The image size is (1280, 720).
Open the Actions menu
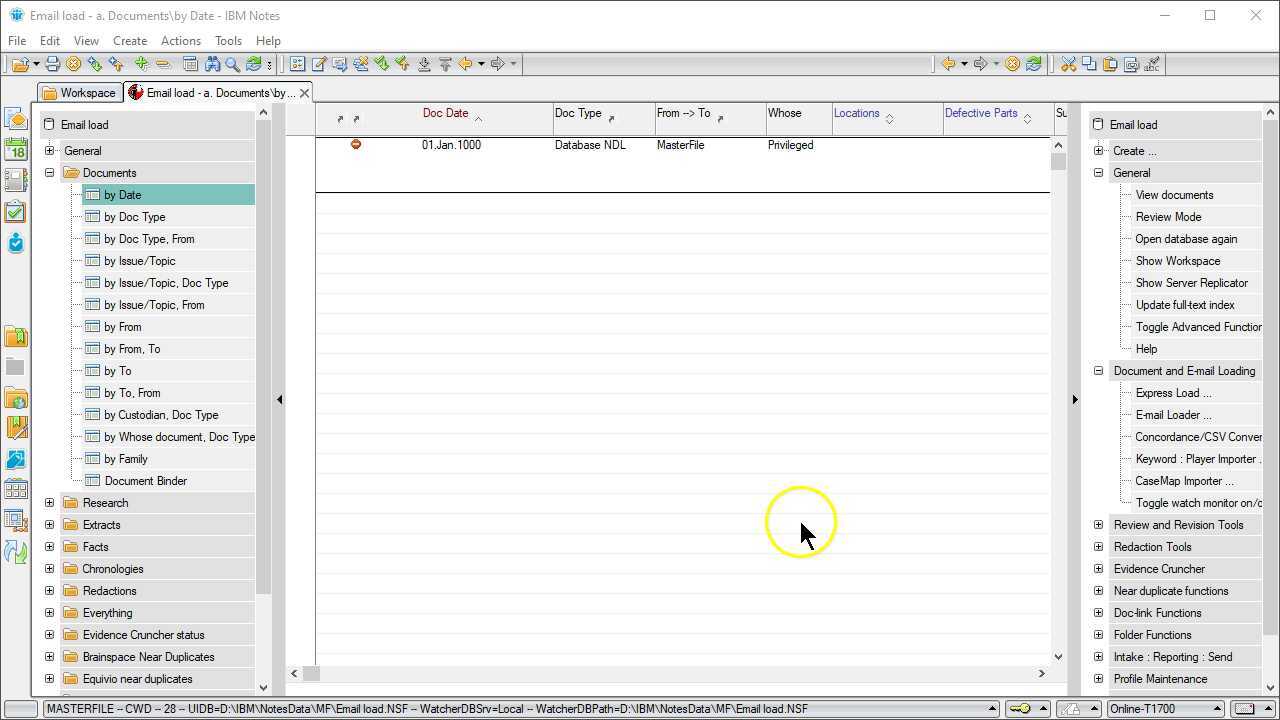click(180, 41)
